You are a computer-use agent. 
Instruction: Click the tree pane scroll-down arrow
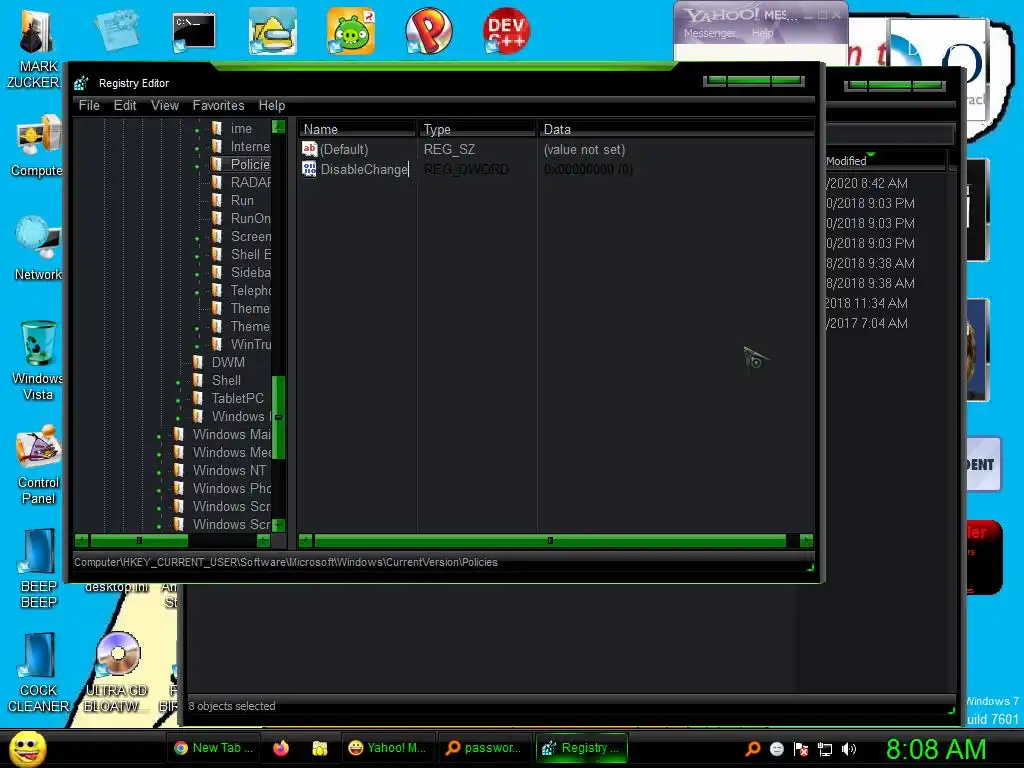pyautogui.click(x=278, y=525)
